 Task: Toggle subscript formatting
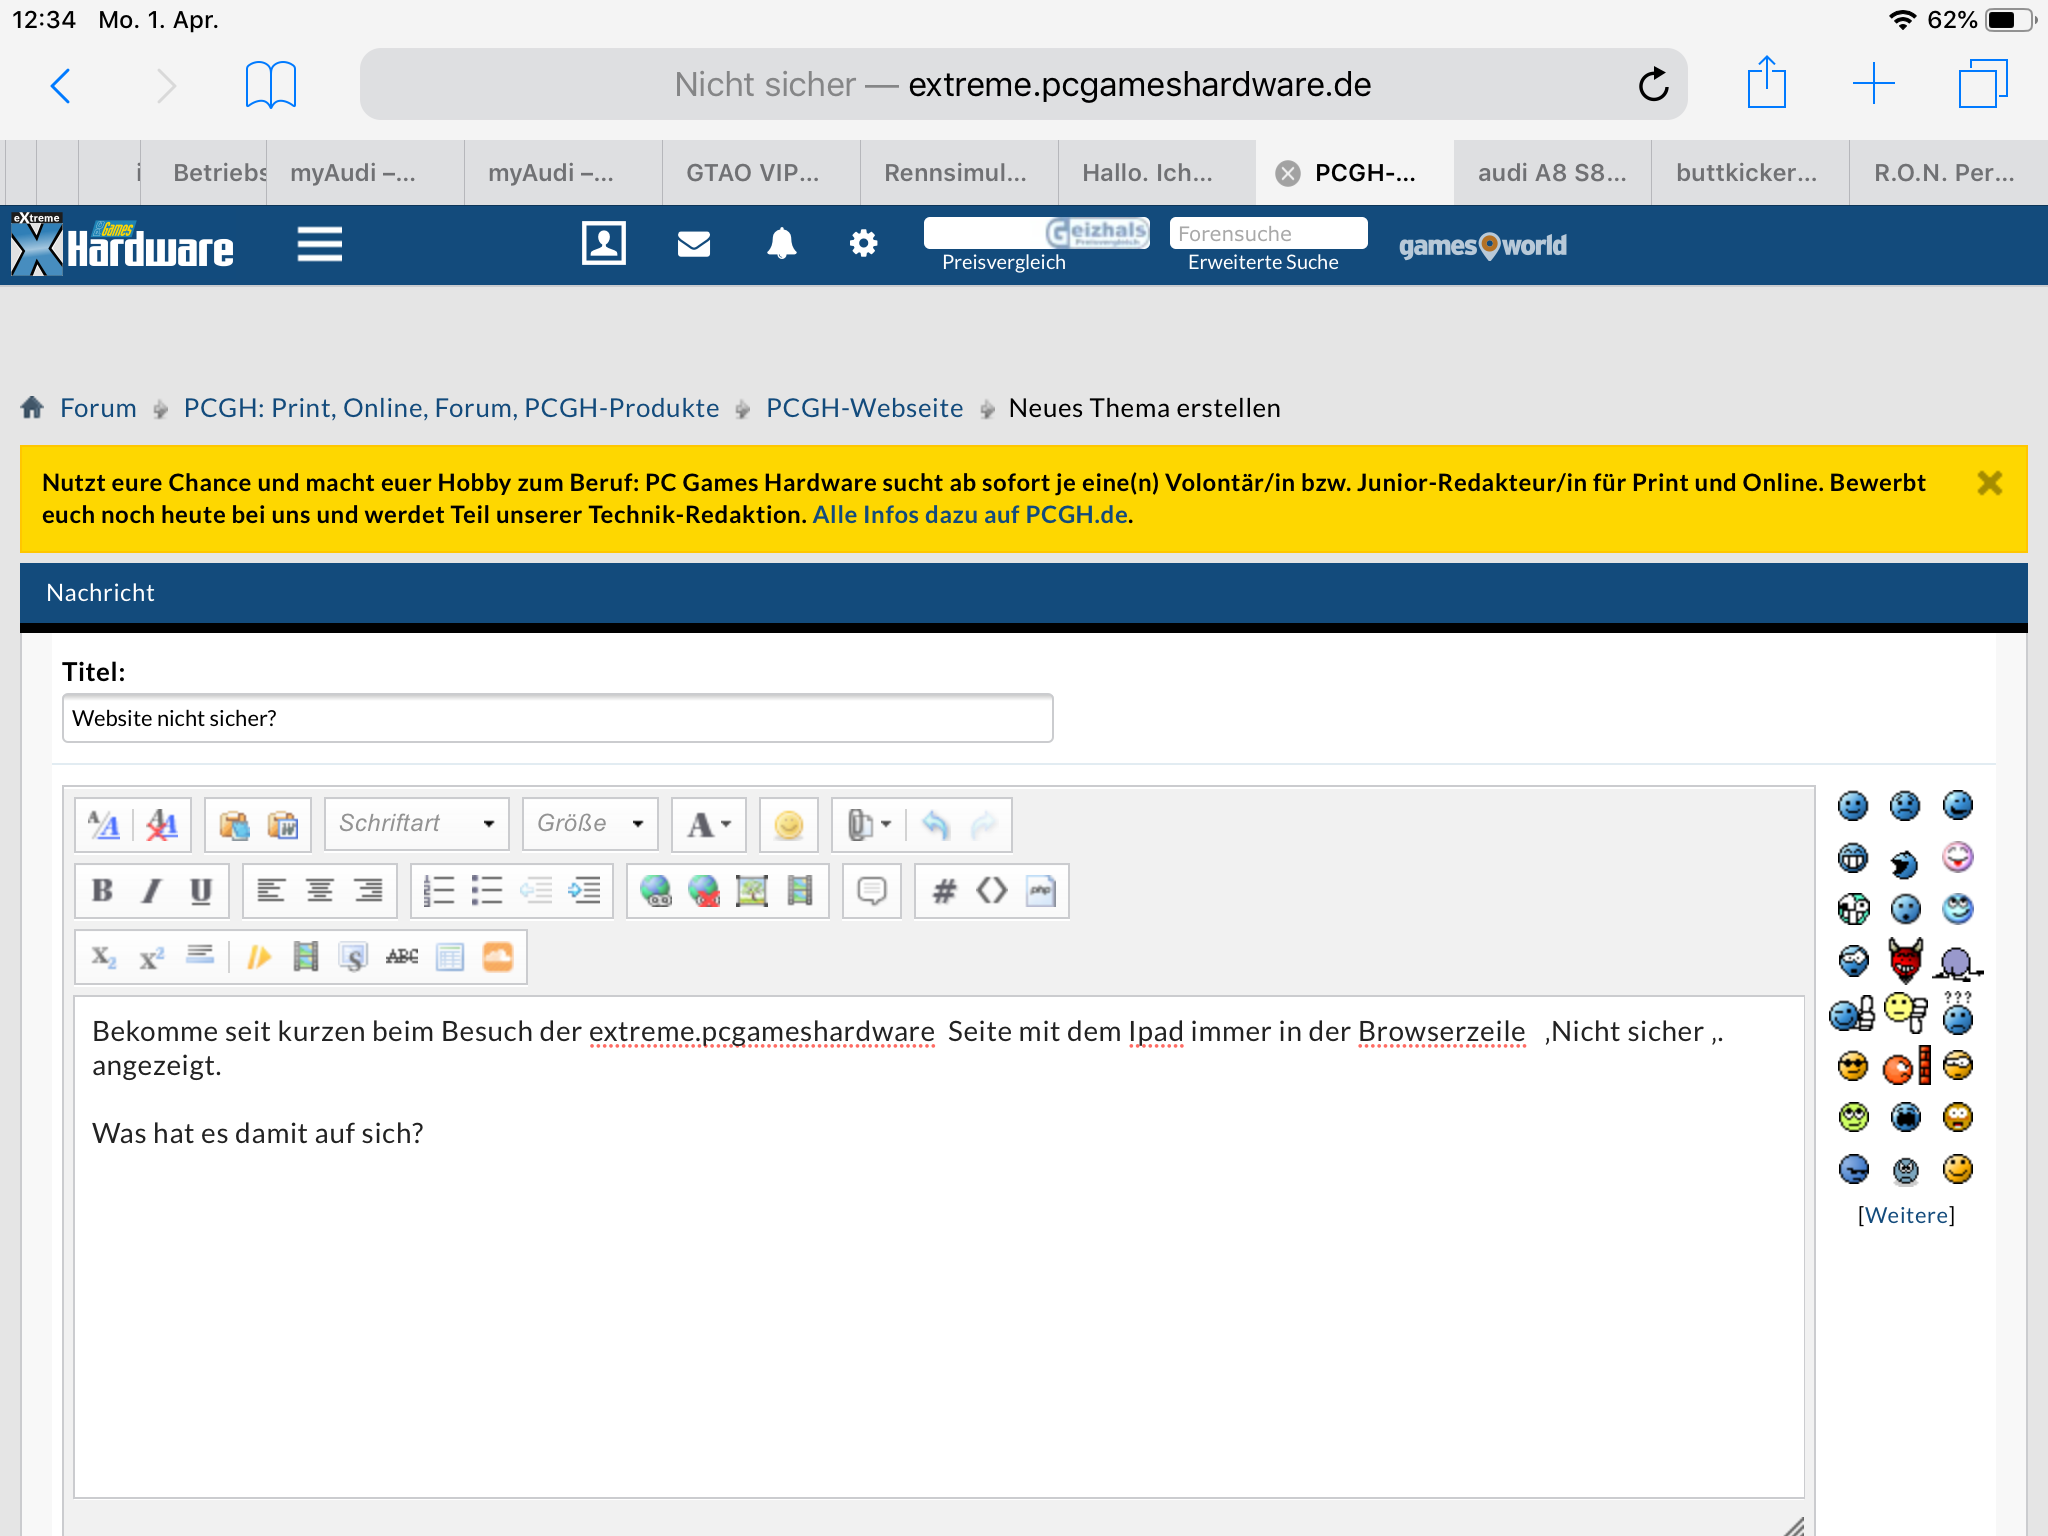tap(104, 957)
